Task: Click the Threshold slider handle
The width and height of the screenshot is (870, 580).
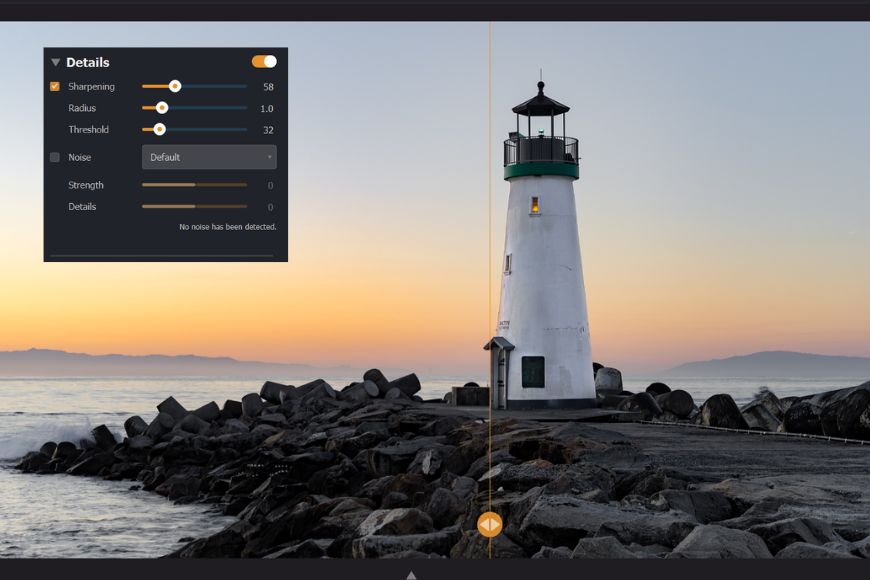Action: (159, 129)
